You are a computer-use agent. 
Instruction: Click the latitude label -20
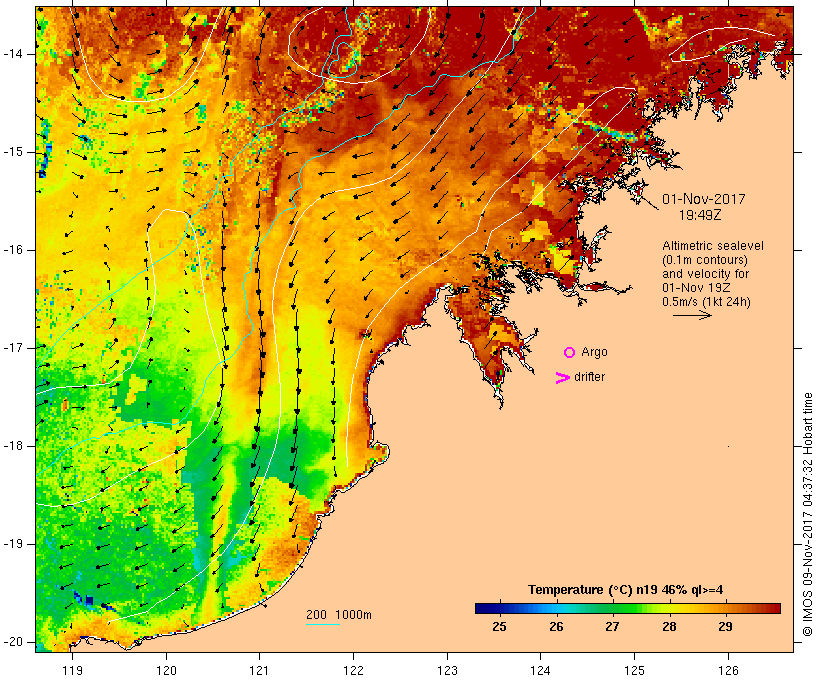pos(13,642)
